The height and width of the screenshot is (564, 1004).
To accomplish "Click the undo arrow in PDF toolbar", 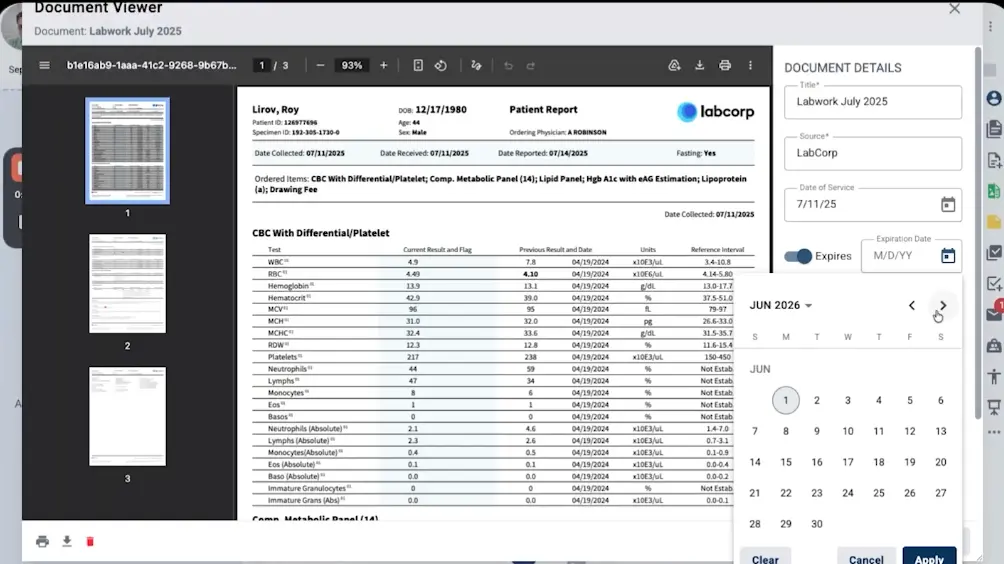I will point(508,65).
